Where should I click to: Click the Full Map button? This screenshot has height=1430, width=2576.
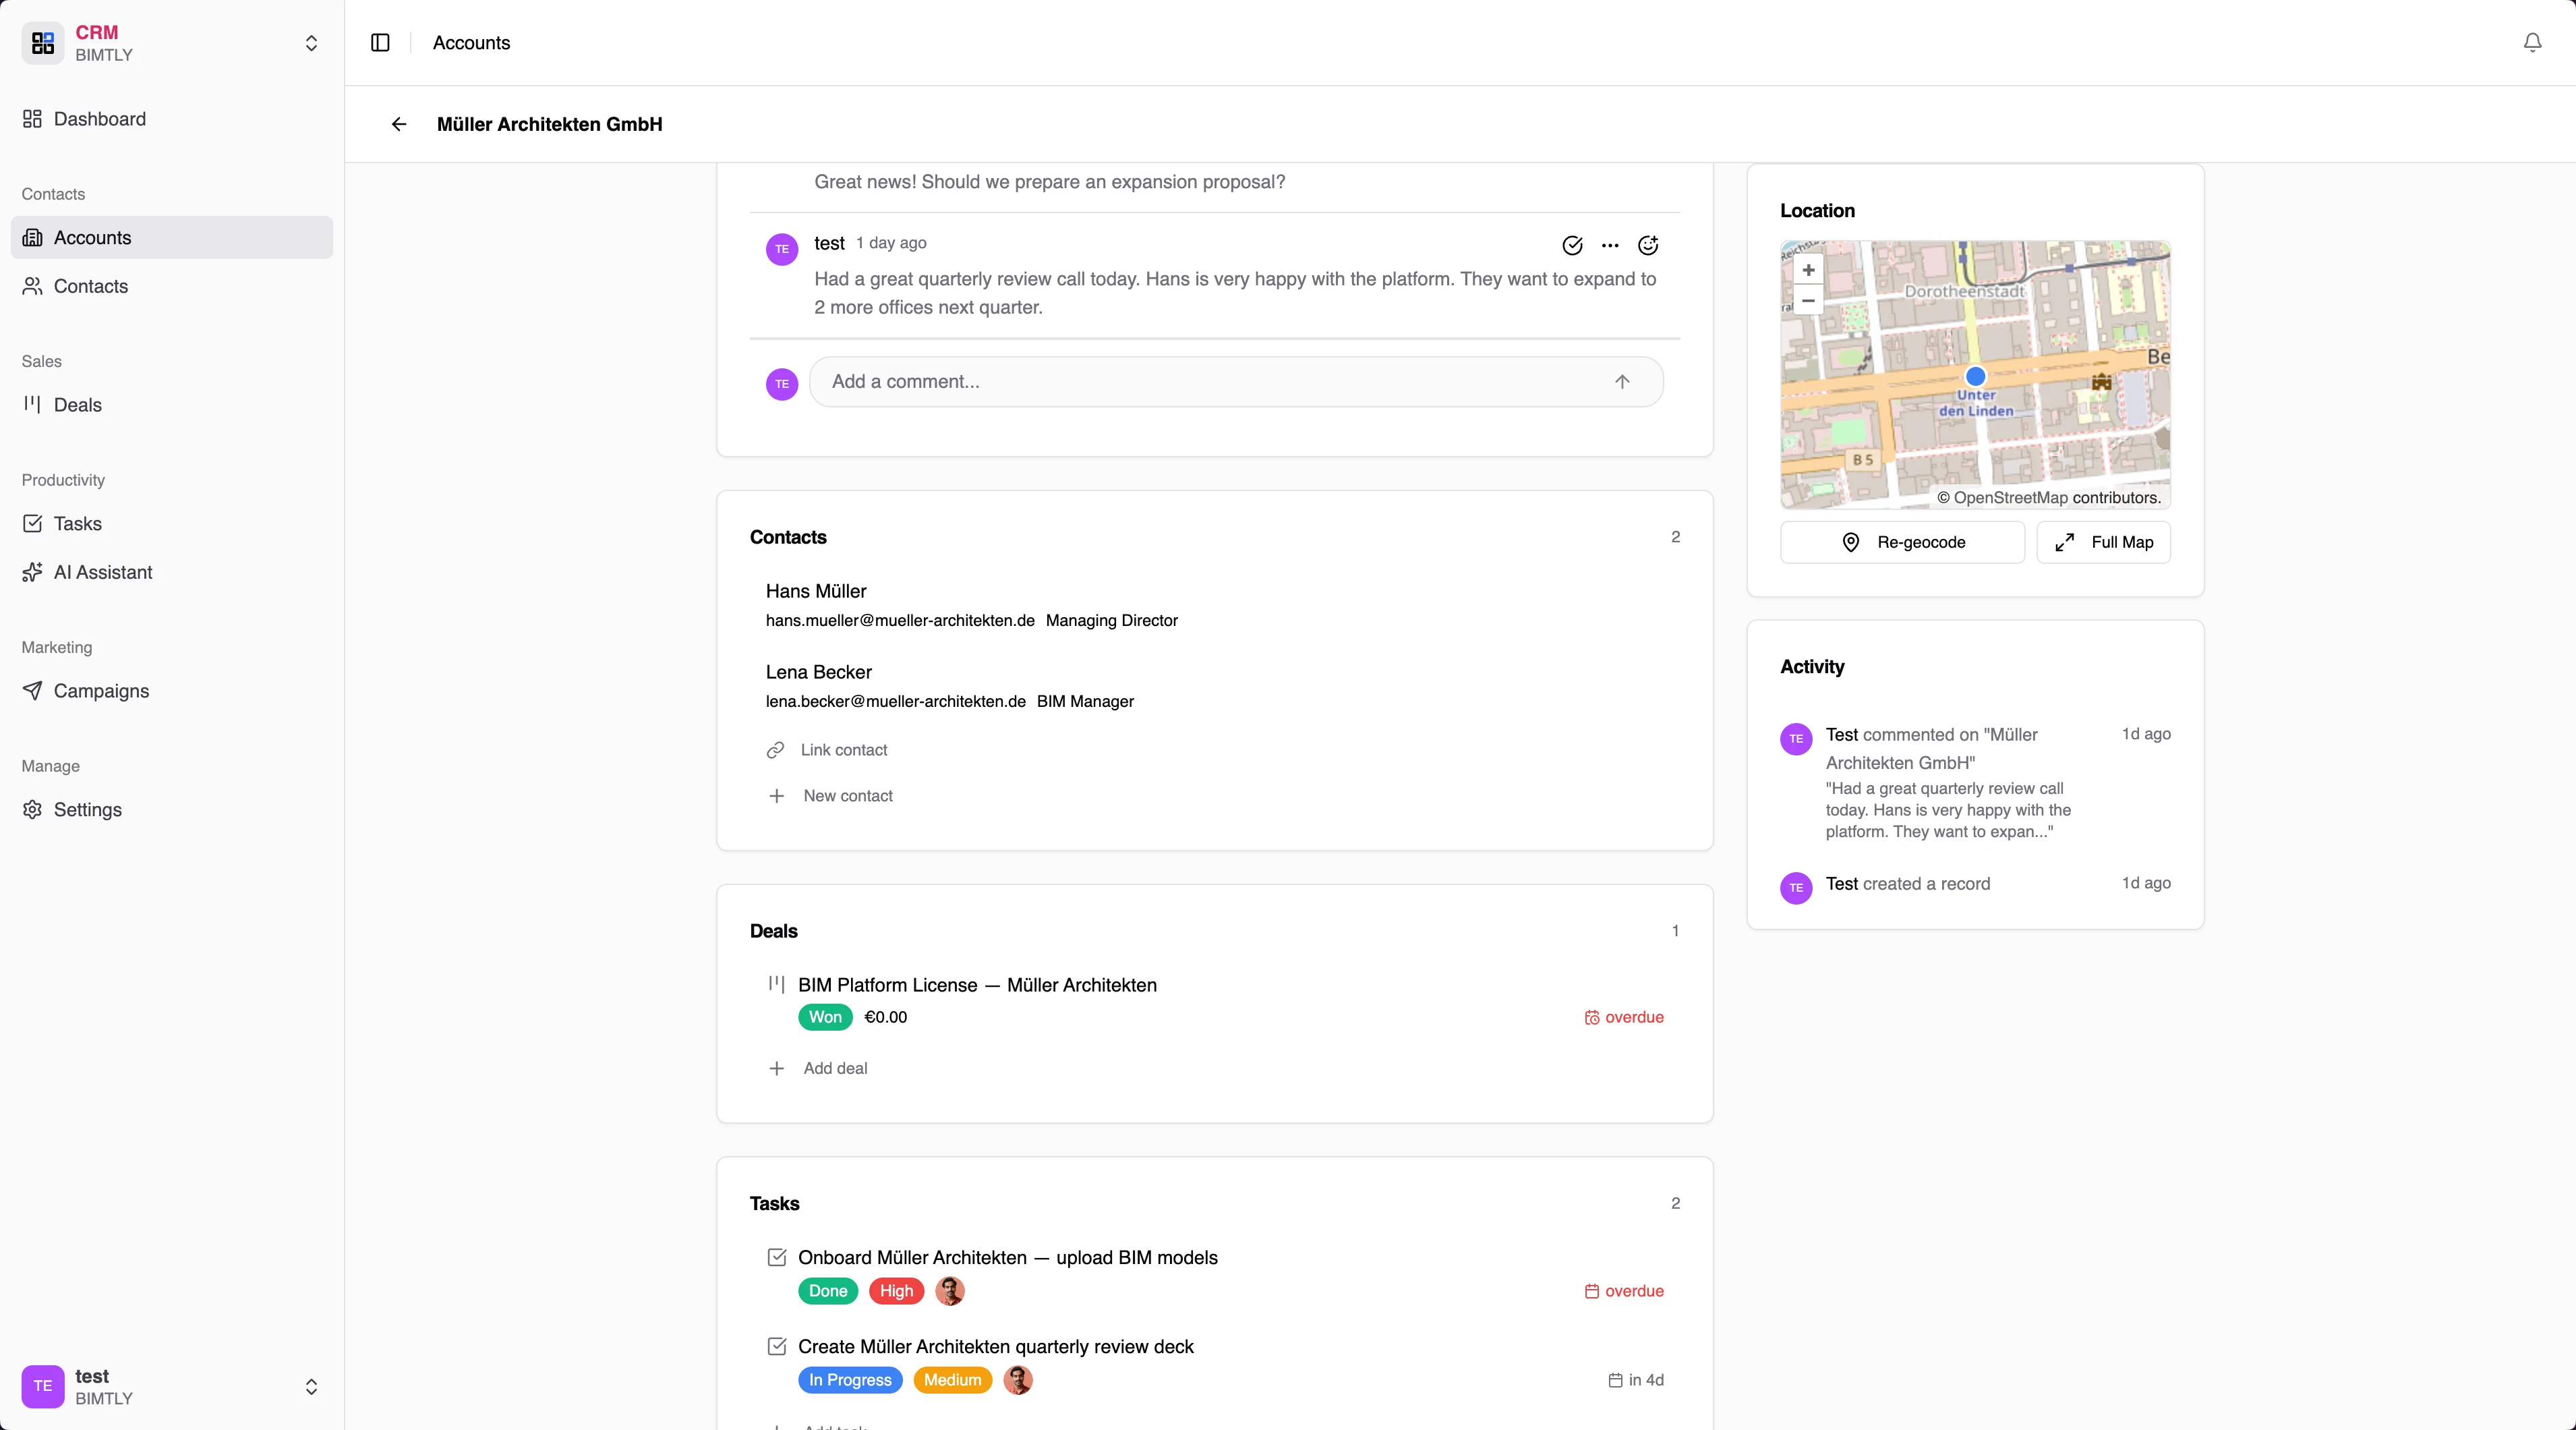coord(2102,542)
